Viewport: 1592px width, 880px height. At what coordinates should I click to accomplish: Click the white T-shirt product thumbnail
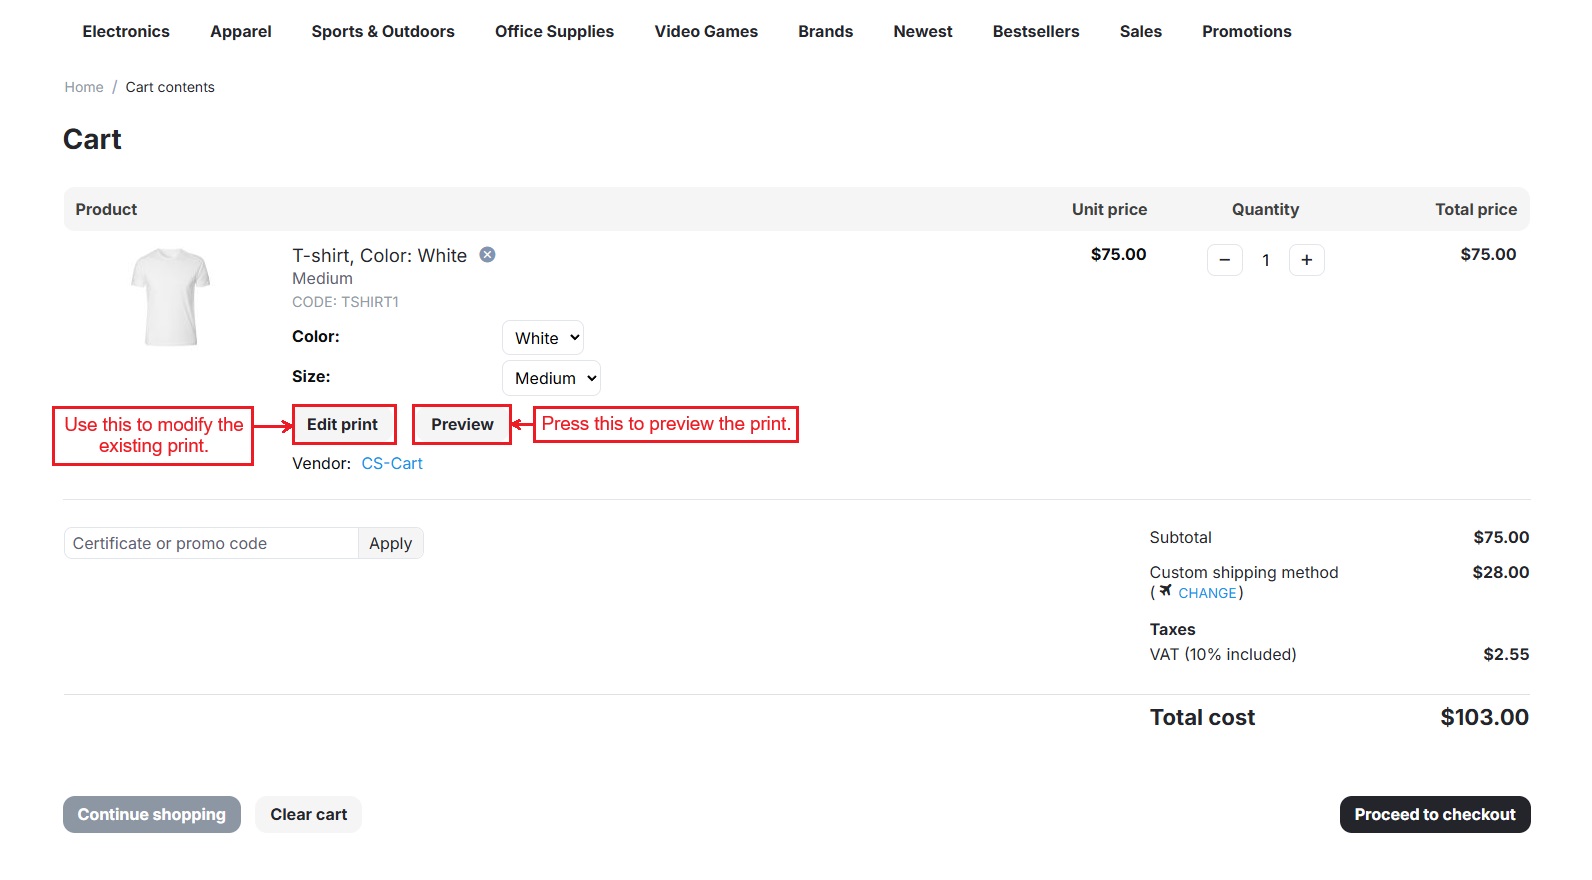(171, 297)
